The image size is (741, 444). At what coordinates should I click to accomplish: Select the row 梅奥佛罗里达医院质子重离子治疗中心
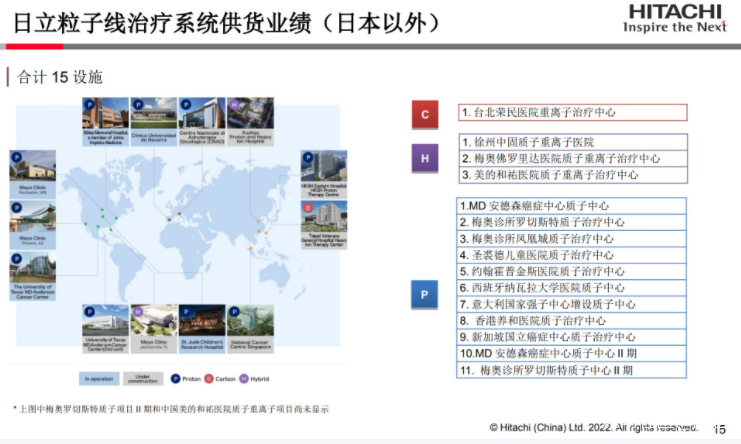pyautogui.click(x=572, y=158)
